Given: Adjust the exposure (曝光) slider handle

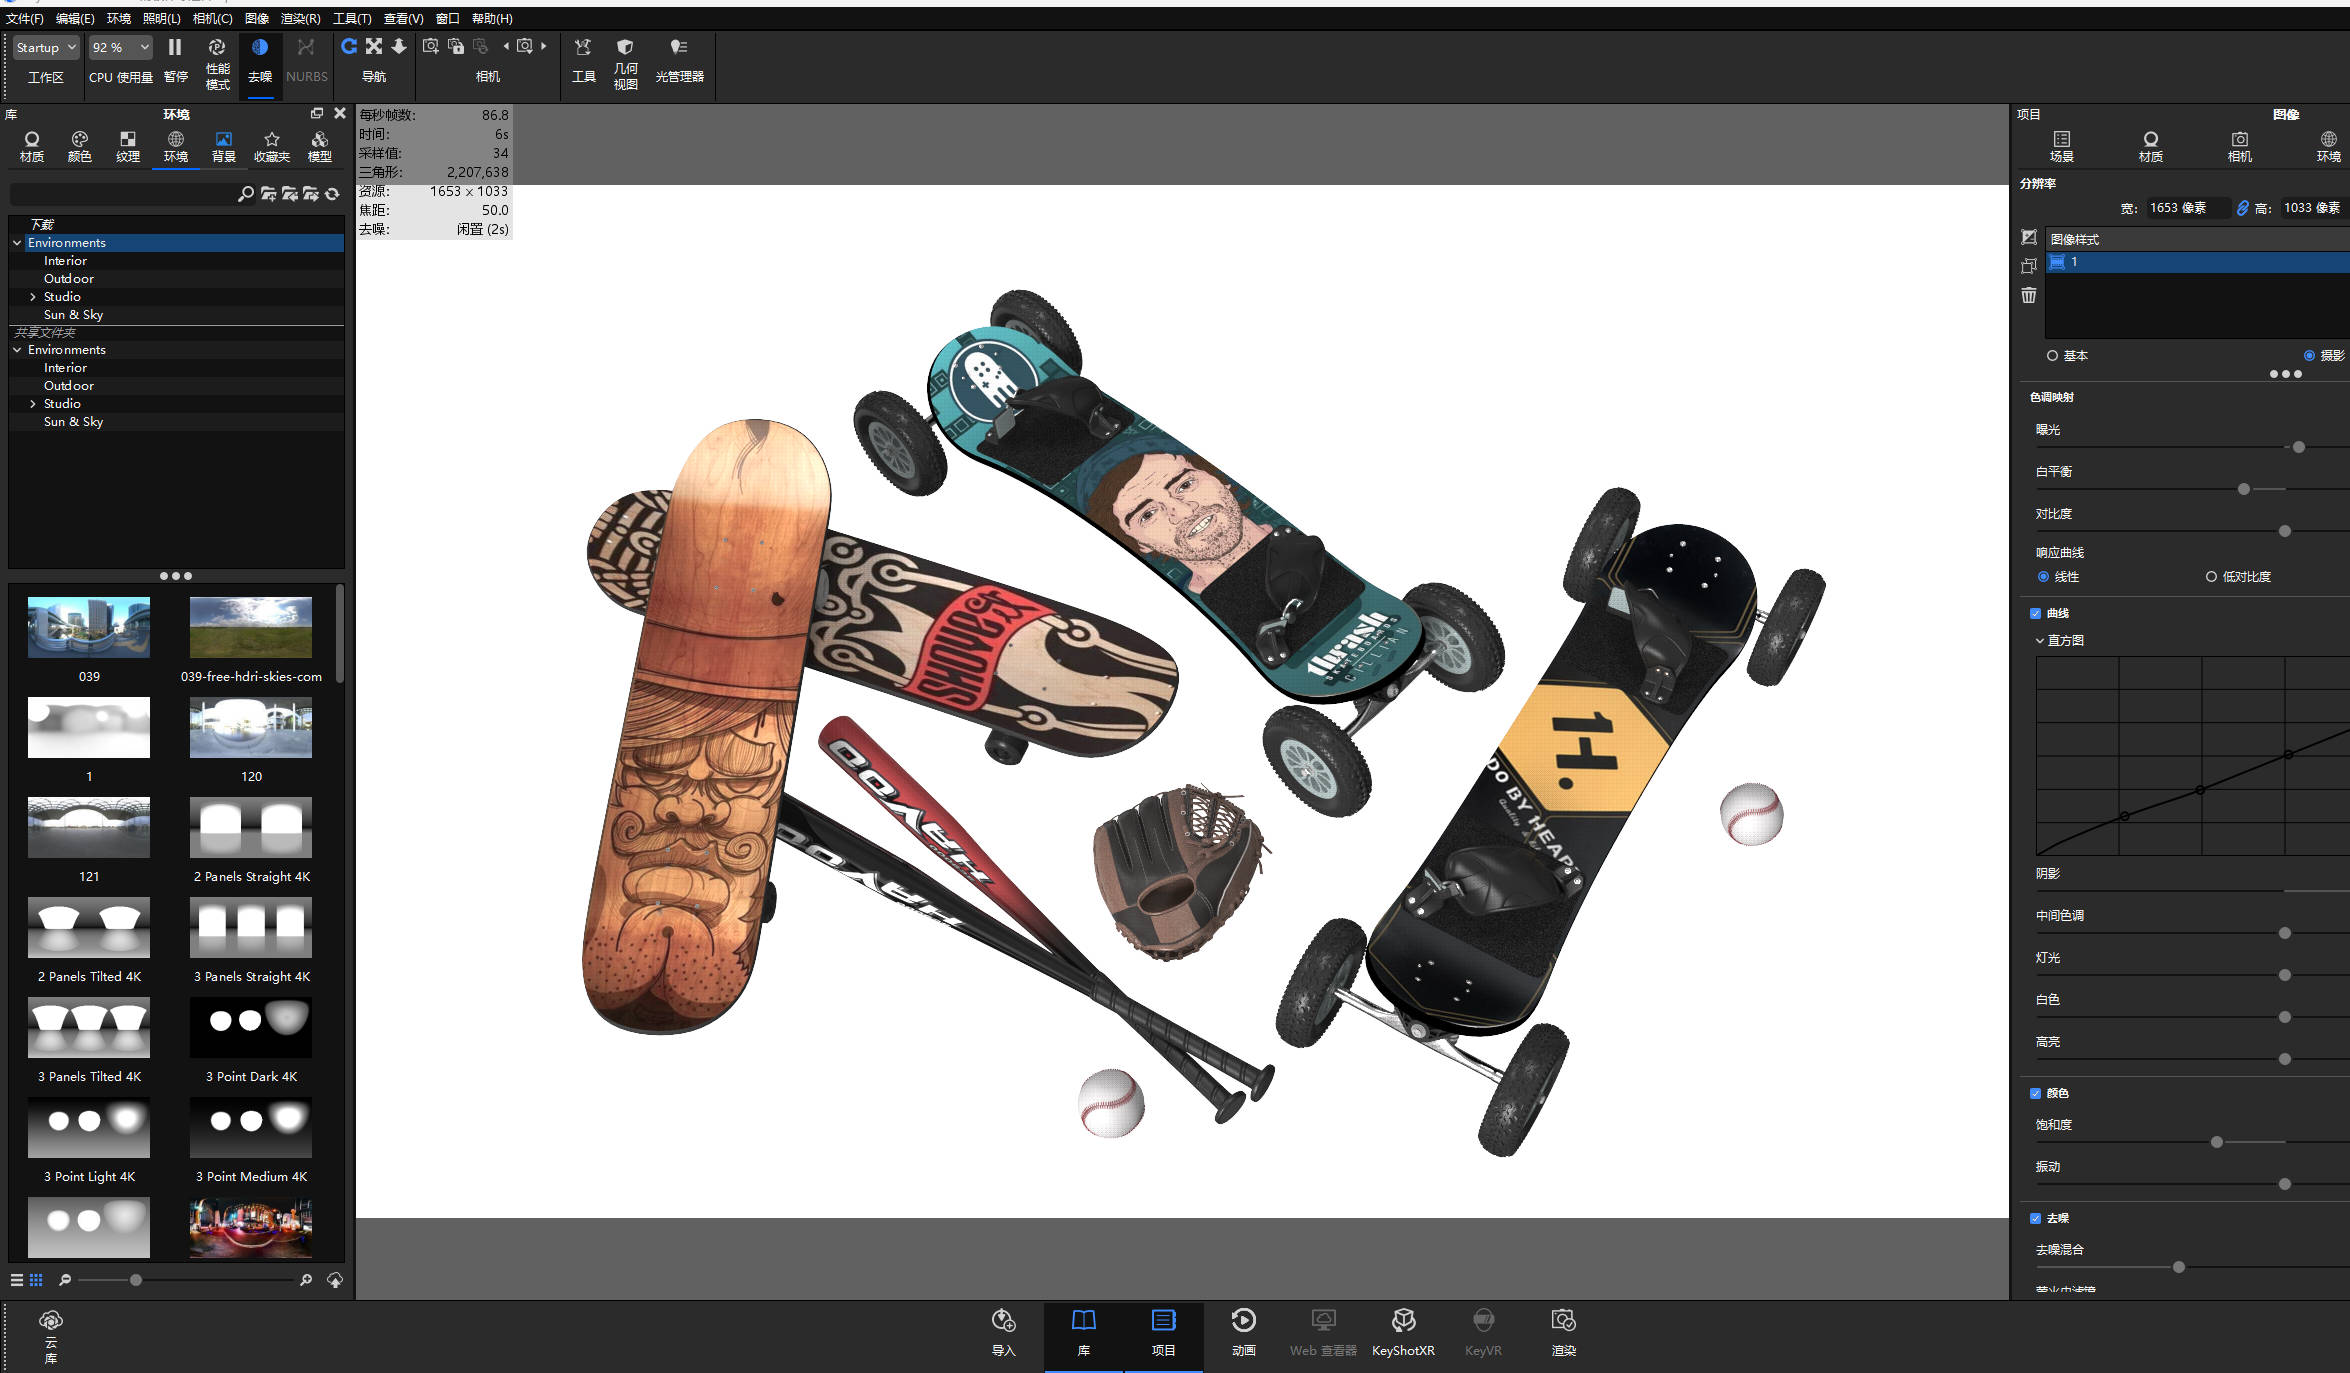Looking at the screenshot, I should tap(2299, 447).
